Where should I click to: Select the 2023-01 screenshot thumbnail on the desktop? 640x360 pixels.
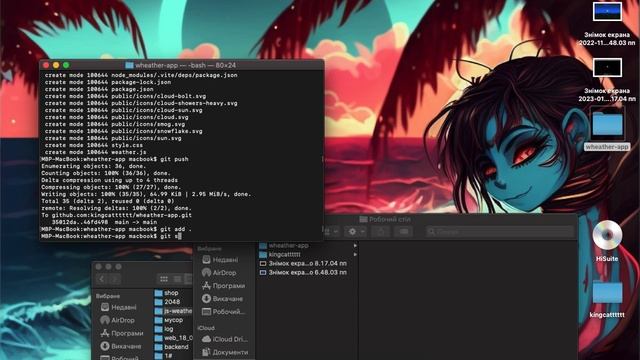[607, 67]
